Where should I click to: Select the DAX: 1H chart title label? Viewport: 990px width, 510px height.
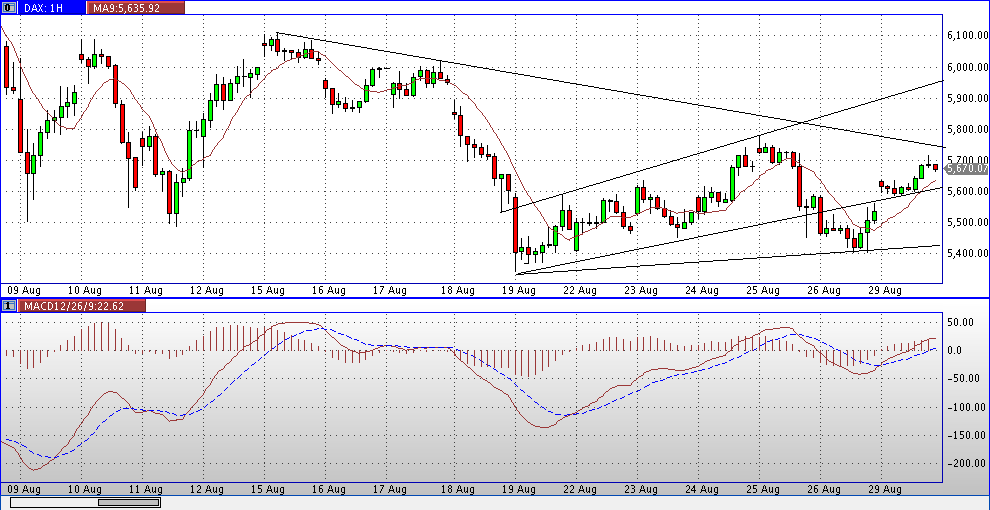pos(52,8)
